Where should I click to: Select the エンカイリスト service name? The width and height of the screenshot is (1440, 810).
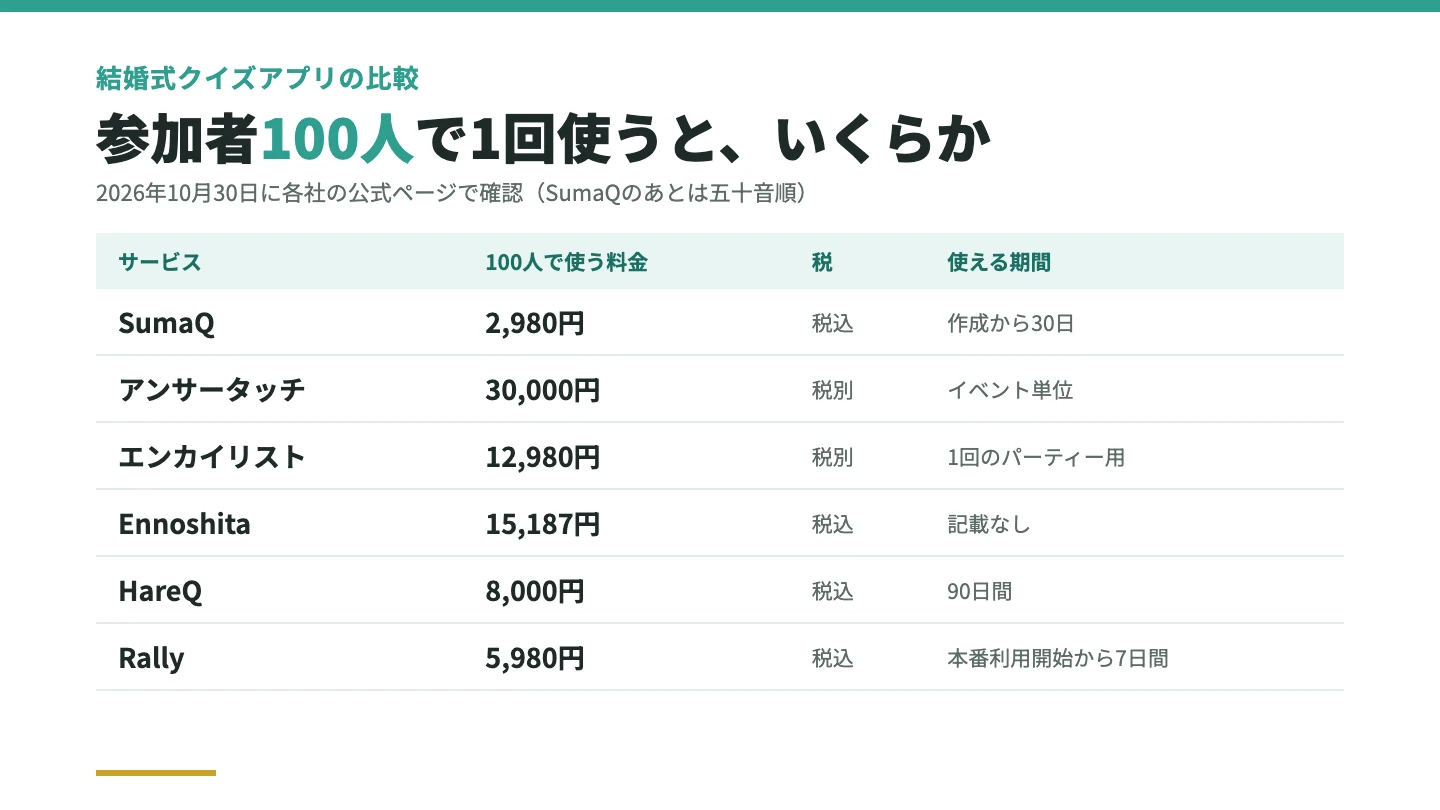[x=211, y=457]
